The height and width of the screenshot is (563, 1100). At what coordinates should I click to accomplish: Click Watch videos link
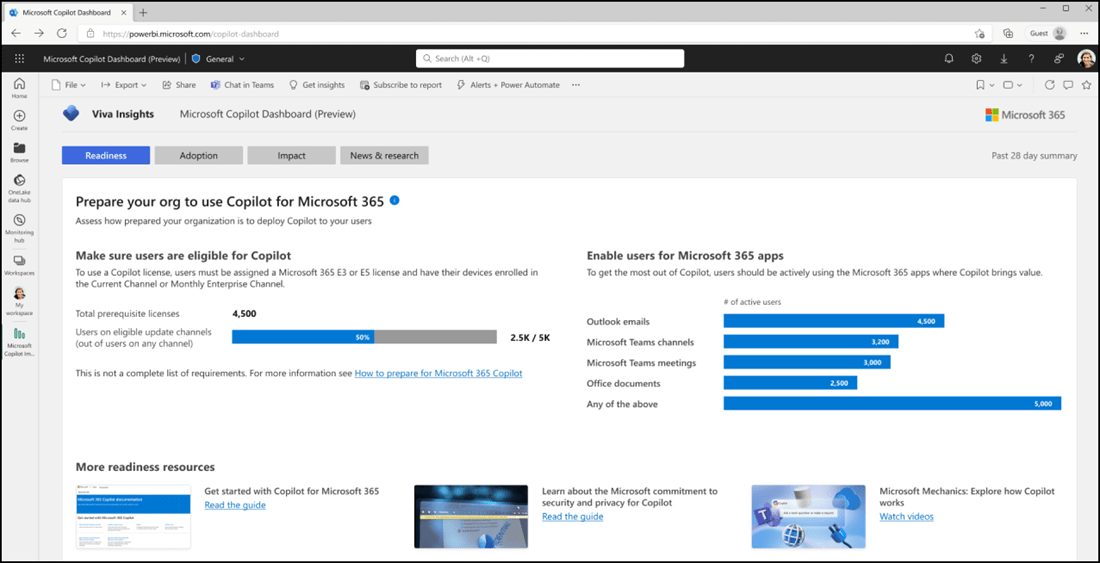[906, 517]
